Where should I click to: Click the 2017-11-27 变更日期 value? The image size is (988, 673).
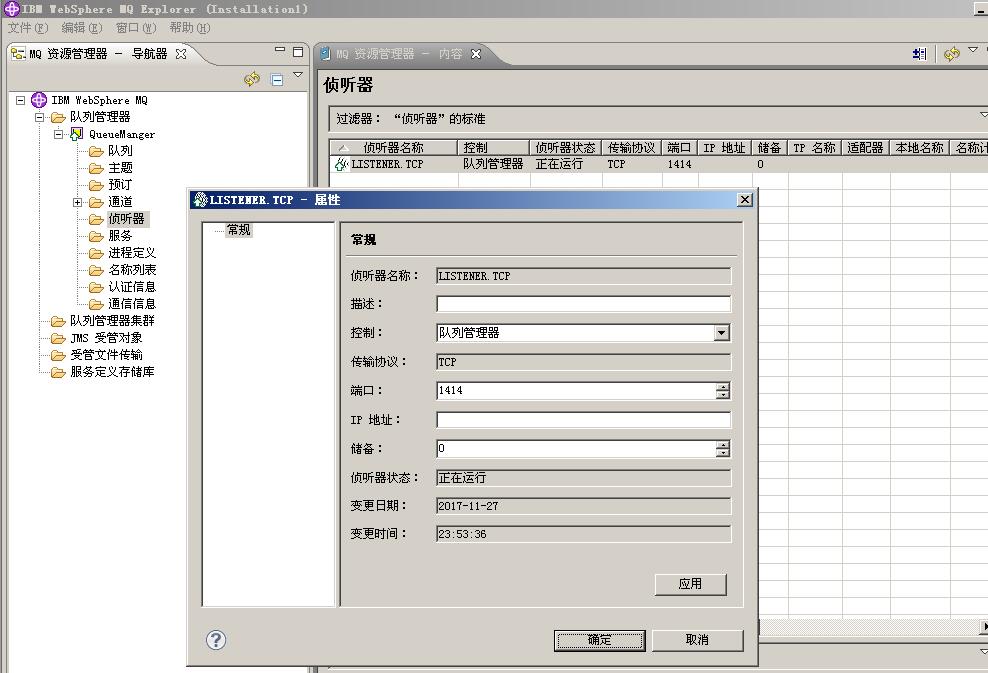click(x=583, y=506)
